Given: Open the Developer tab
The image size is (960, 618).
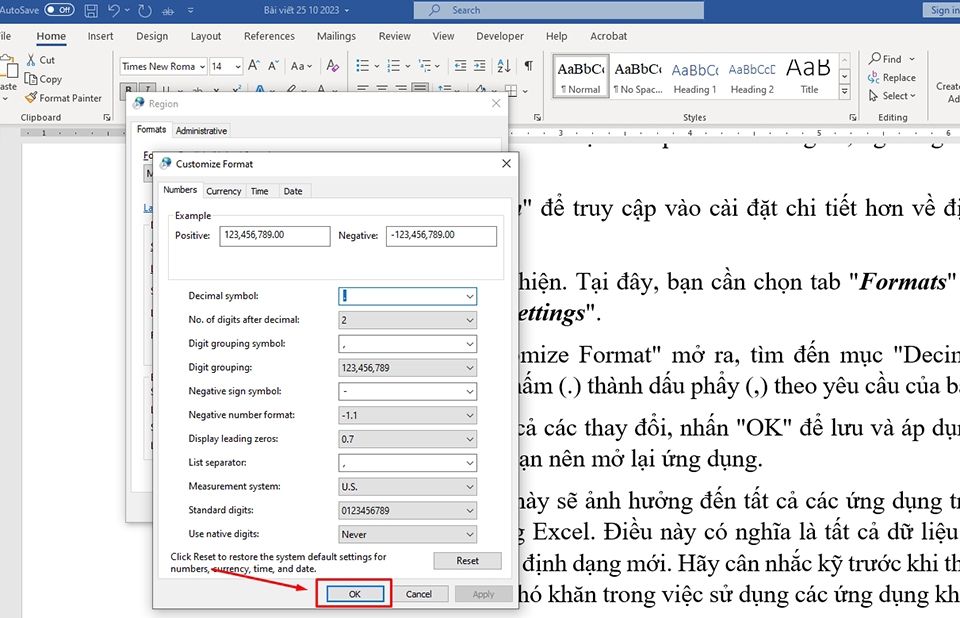Looking at the screenshot, I should point(500,36).
